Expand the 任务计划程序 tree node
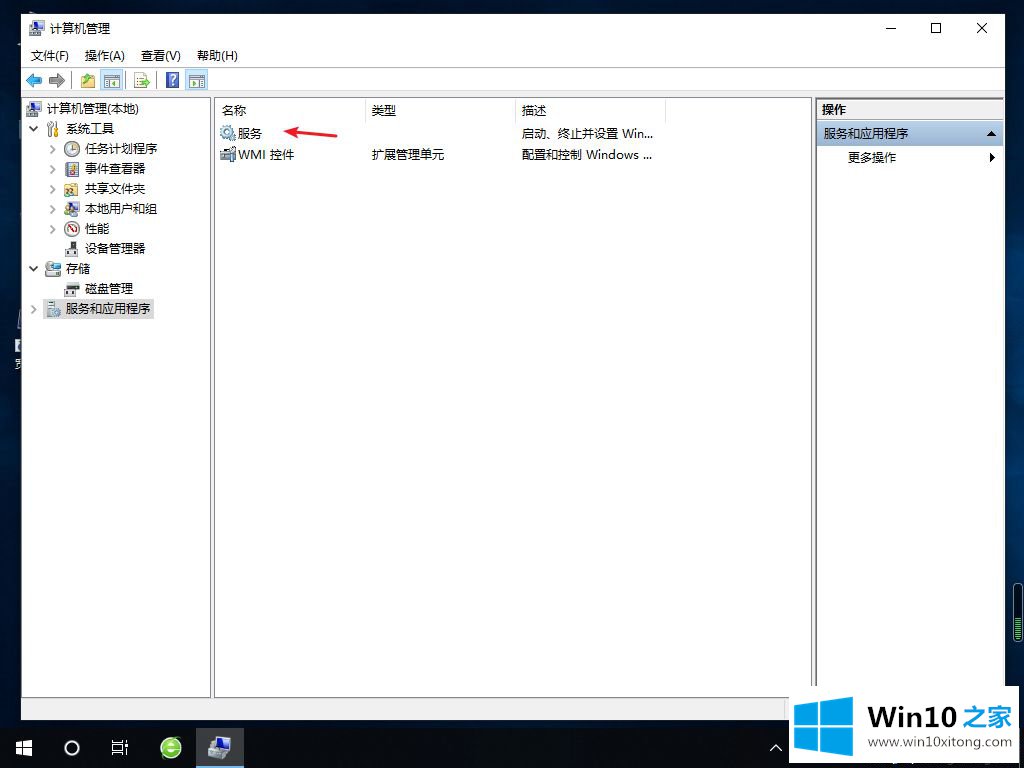The image size is (1024, 768). click(x=53, y=149)
